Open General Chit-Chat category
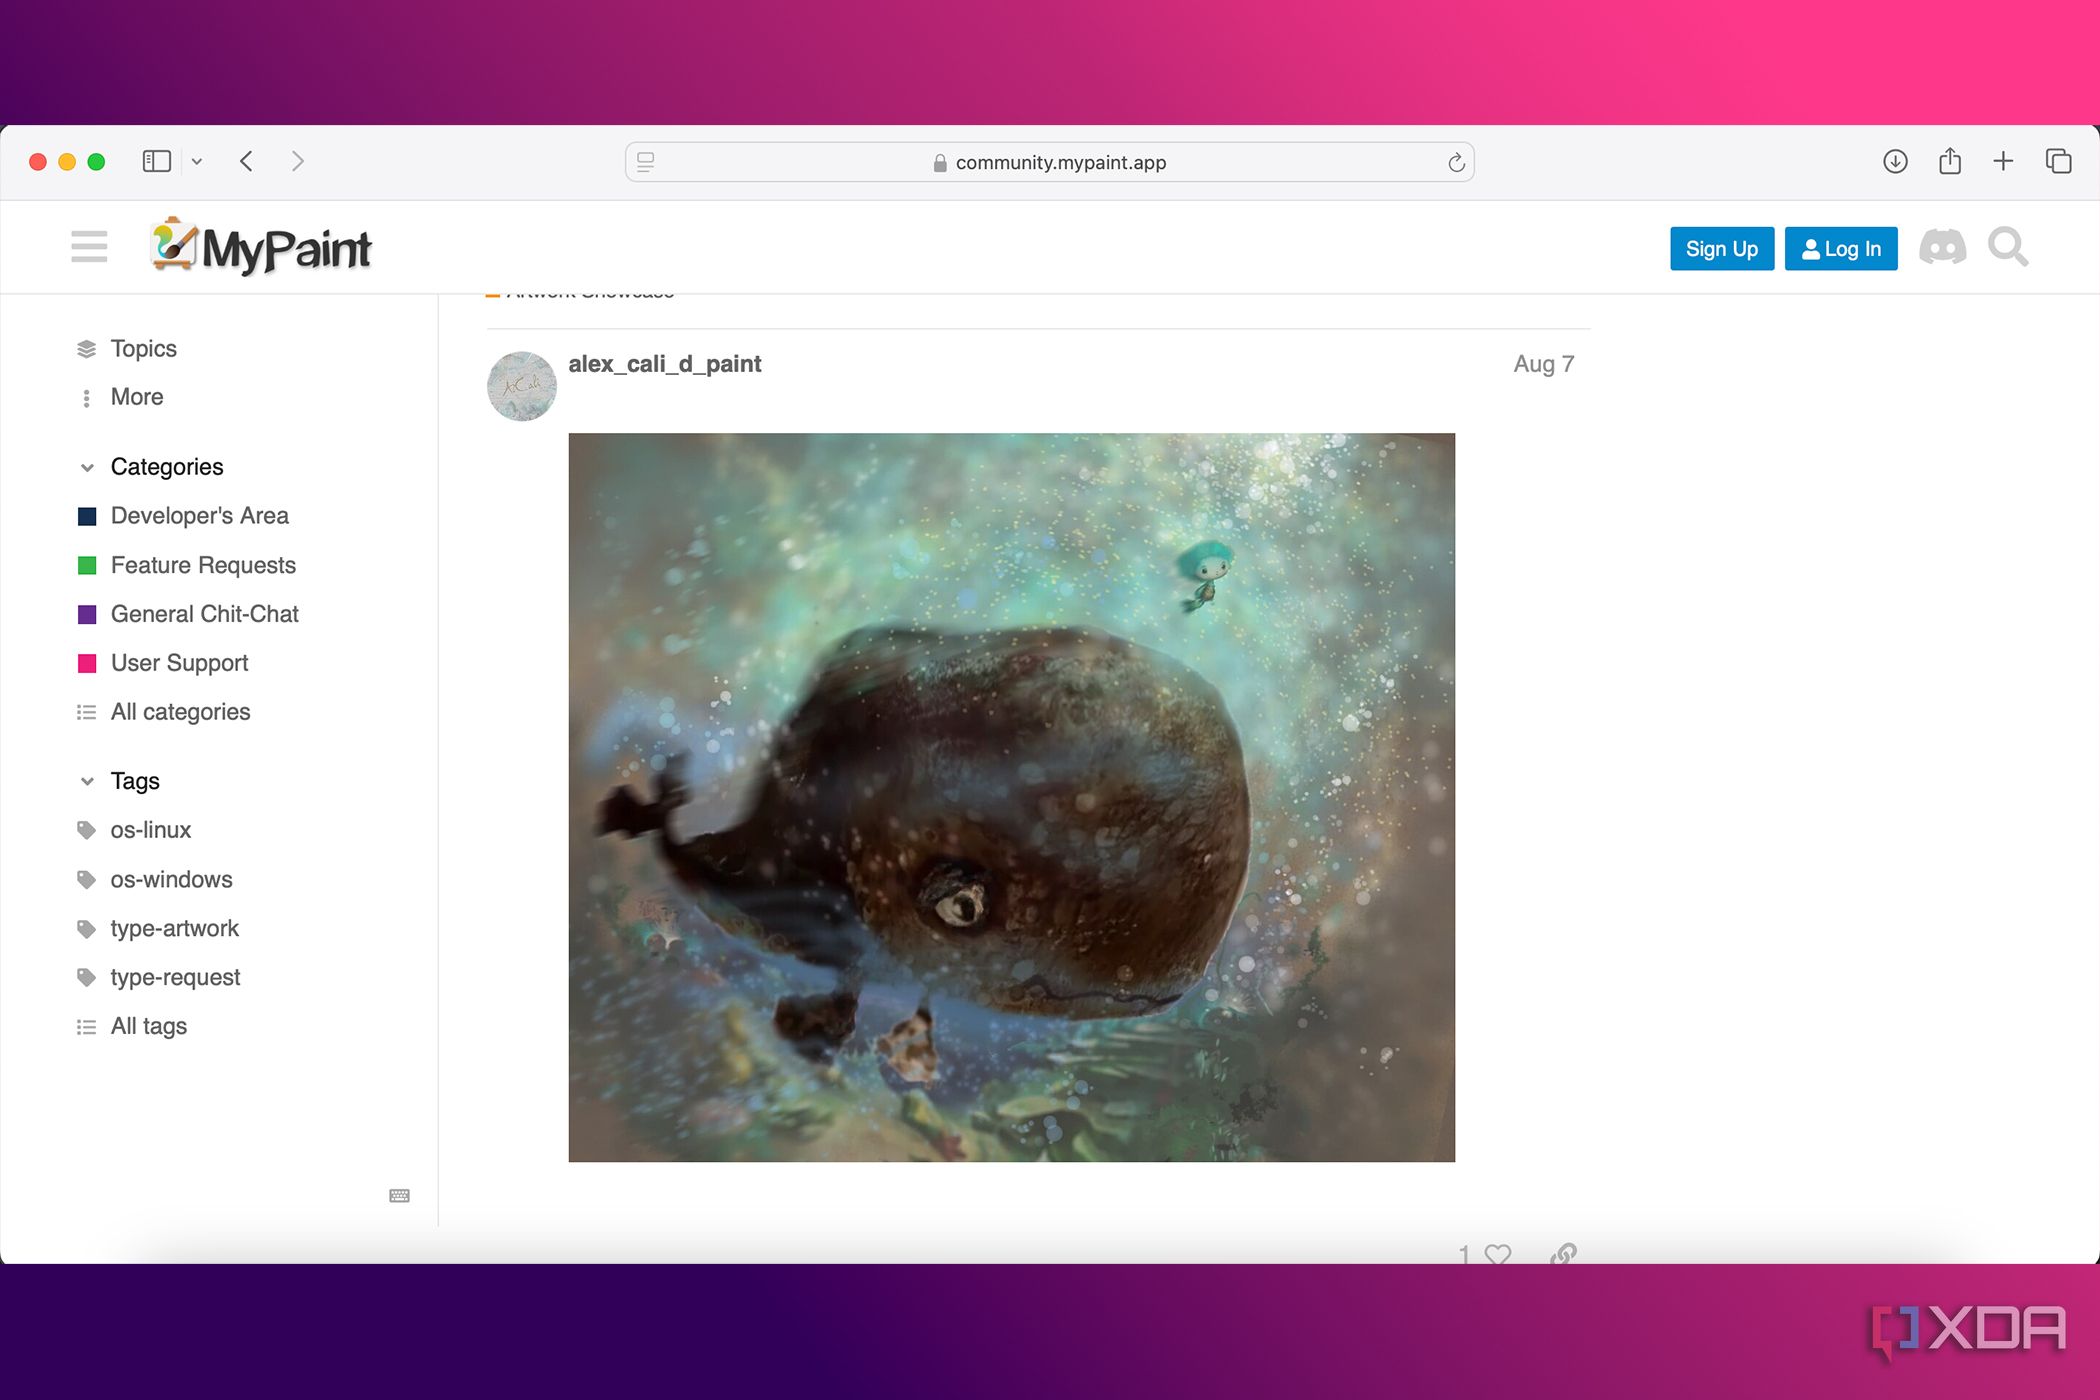Viewport: 2100px width, 1400px height. 188,614
